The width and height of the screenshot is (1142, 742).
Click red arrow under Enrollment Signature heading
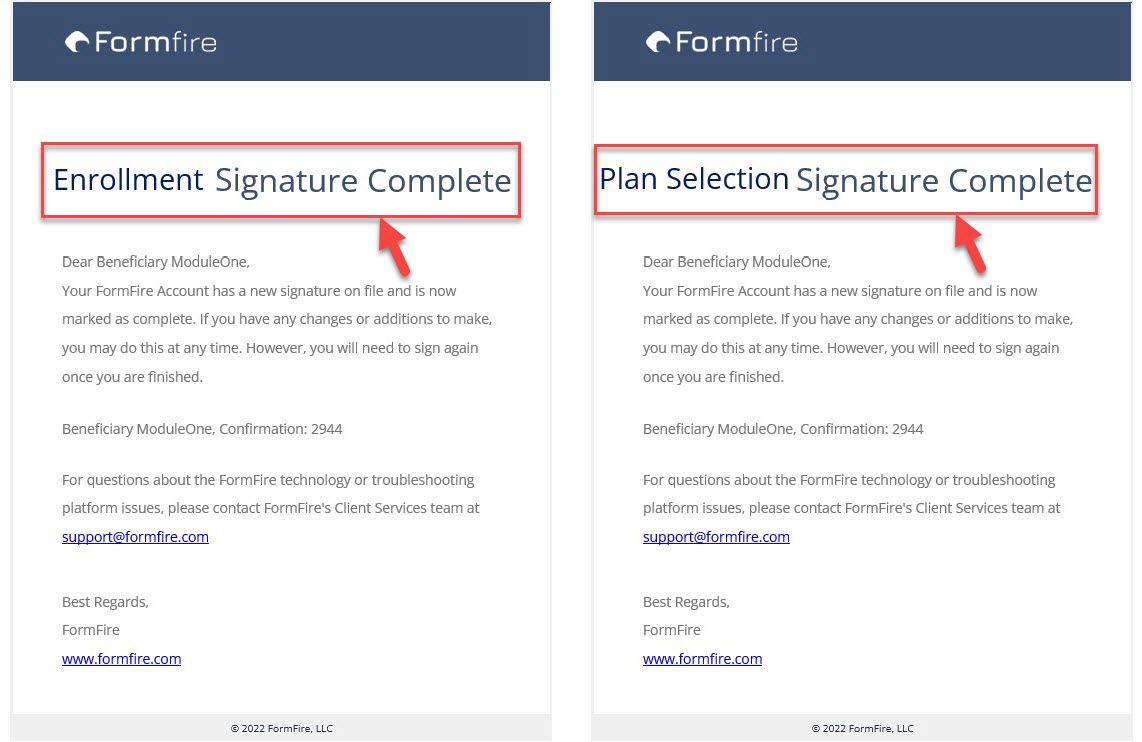394,246
